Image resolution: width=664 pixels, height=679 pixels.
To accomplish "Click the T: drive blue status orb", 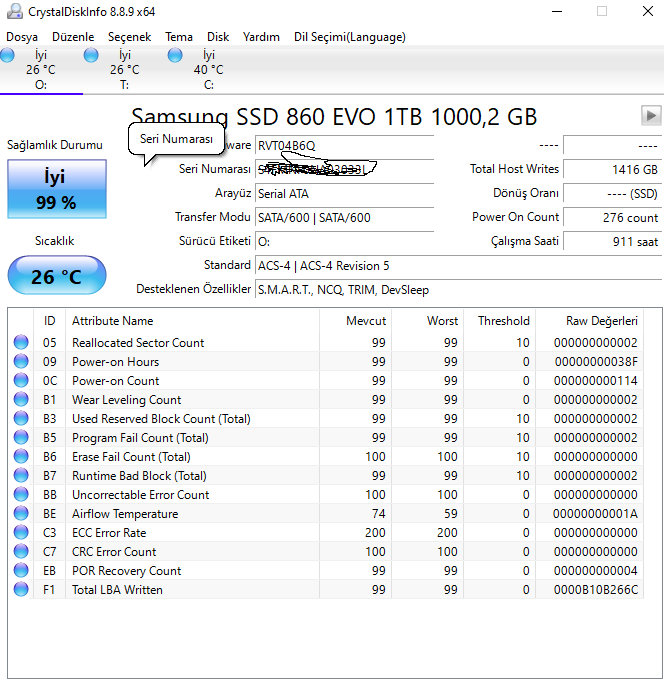I will 91,55.
